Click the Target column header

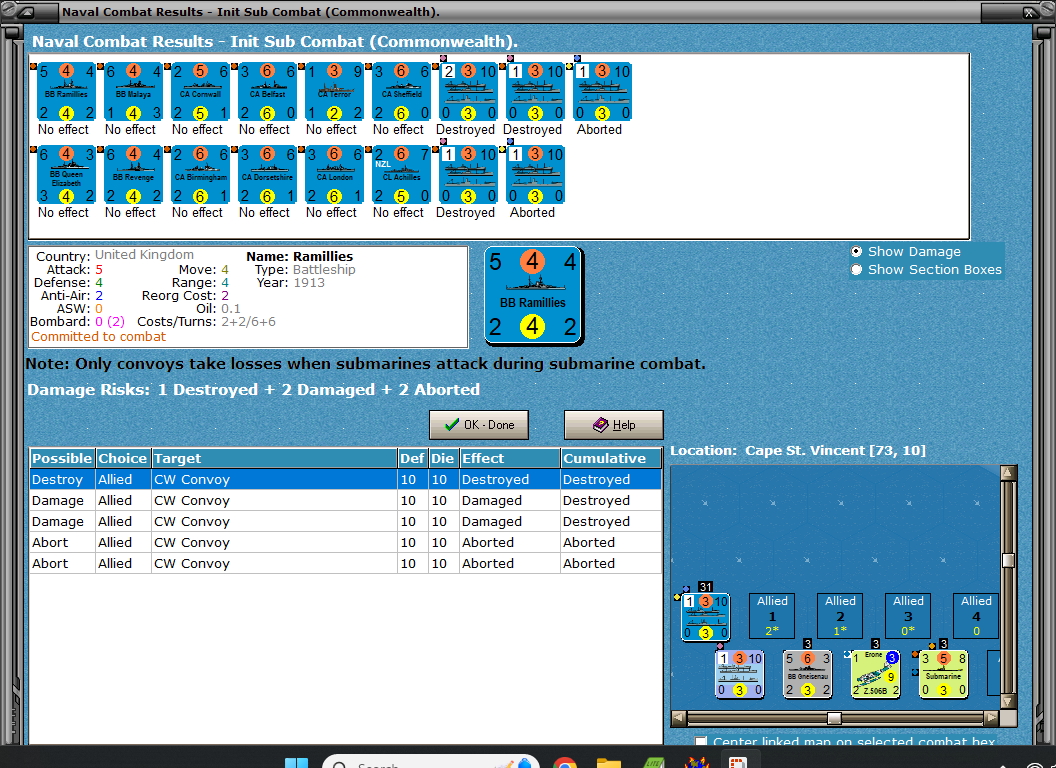point(274,458)
